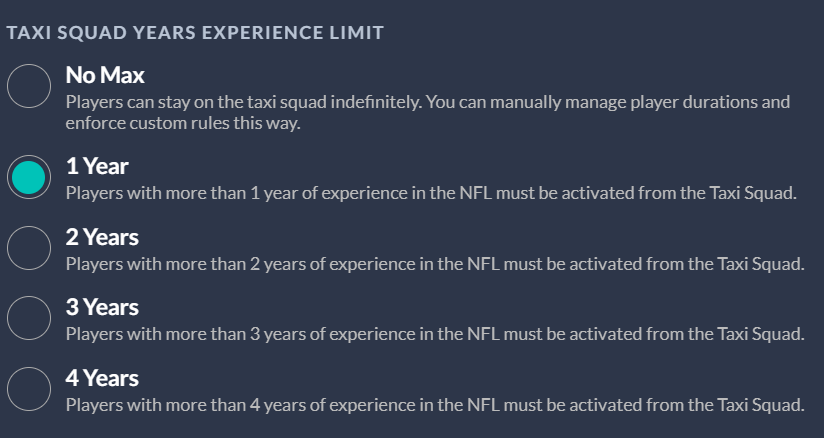Click the description mentioning more than 4 years
The width and height of the screenshot is (824, 438).
click(x=435, y=405)
